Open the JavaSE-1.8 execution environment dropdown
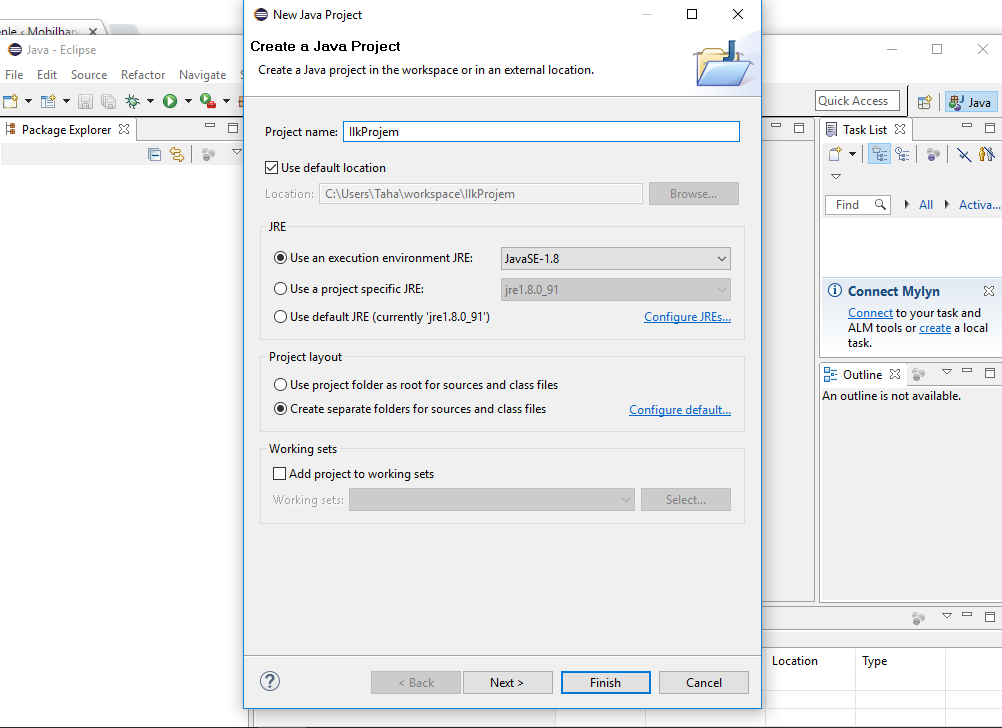 tap(615, 259)
